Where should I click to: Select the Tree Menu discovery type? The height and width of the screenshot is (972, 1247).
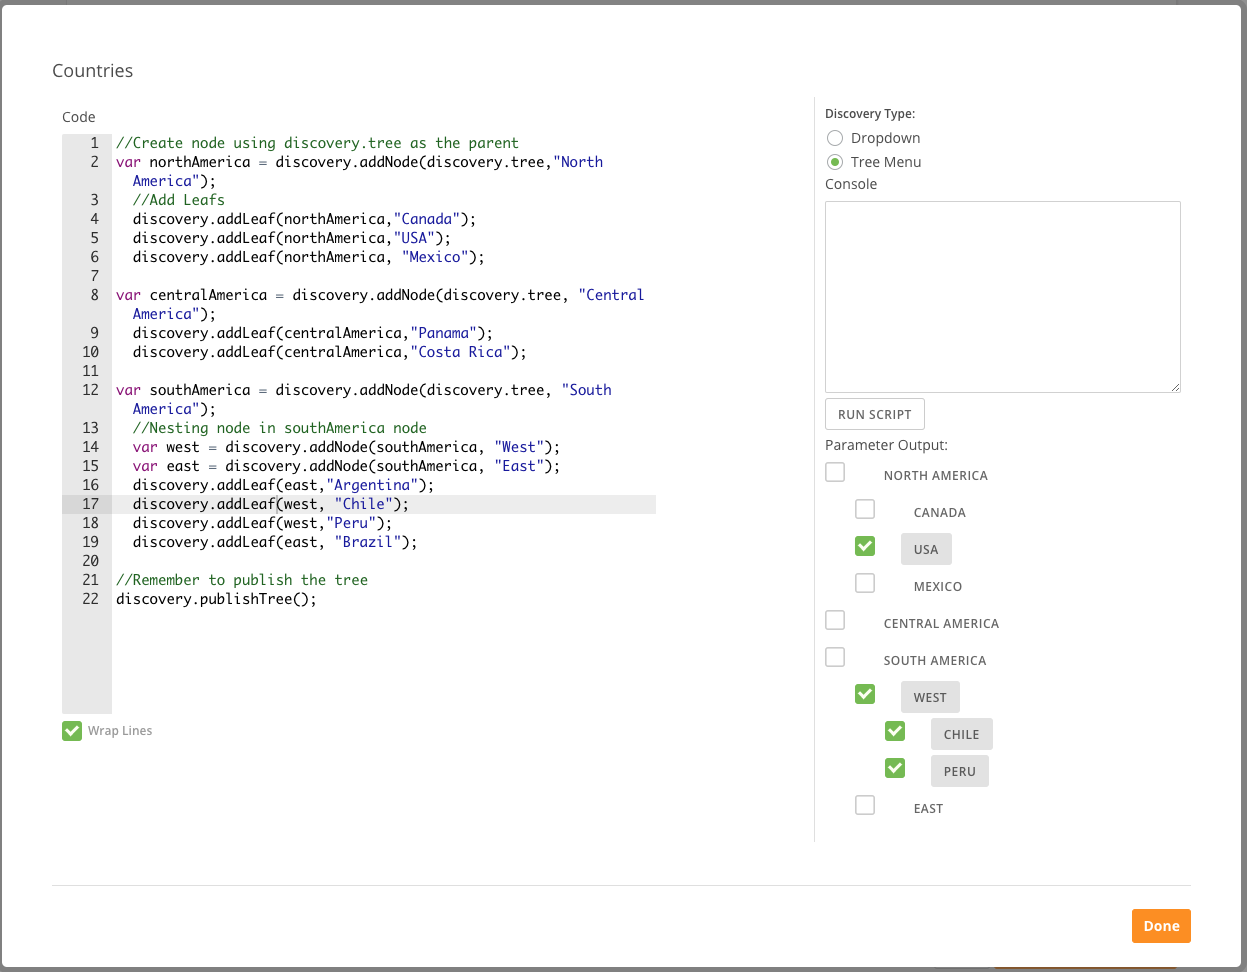click(835, 162)
